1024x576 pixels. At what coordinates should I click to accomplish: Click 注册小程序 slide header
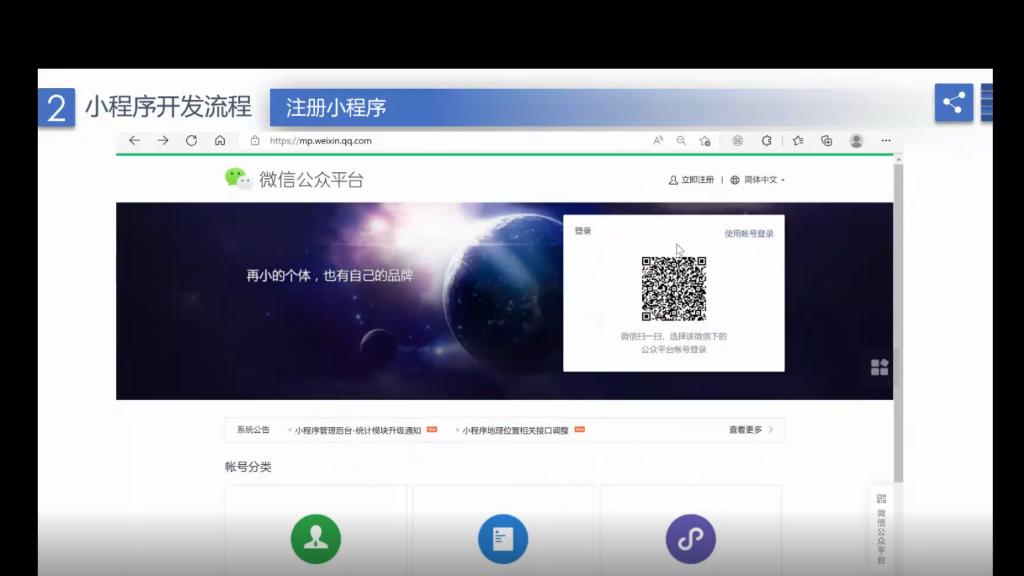coord(336,108)
